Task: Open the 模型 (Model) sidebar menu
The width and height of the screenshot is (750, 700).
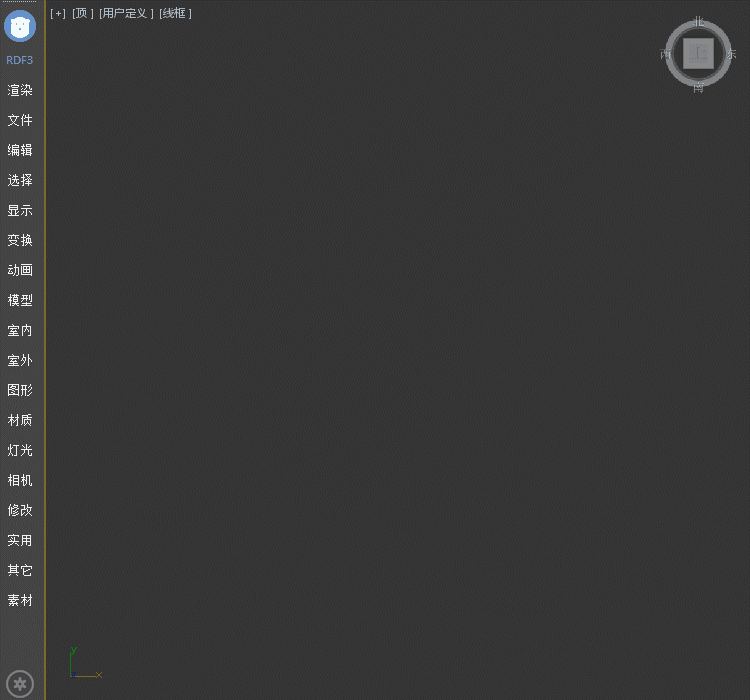Action: click(20, 300)
